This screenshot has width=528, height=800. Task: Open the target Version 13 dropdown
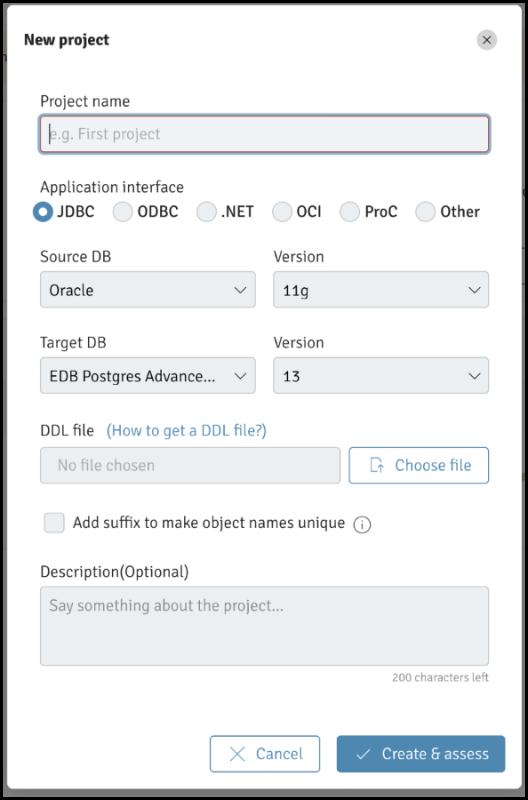click(x=381, y=376)
